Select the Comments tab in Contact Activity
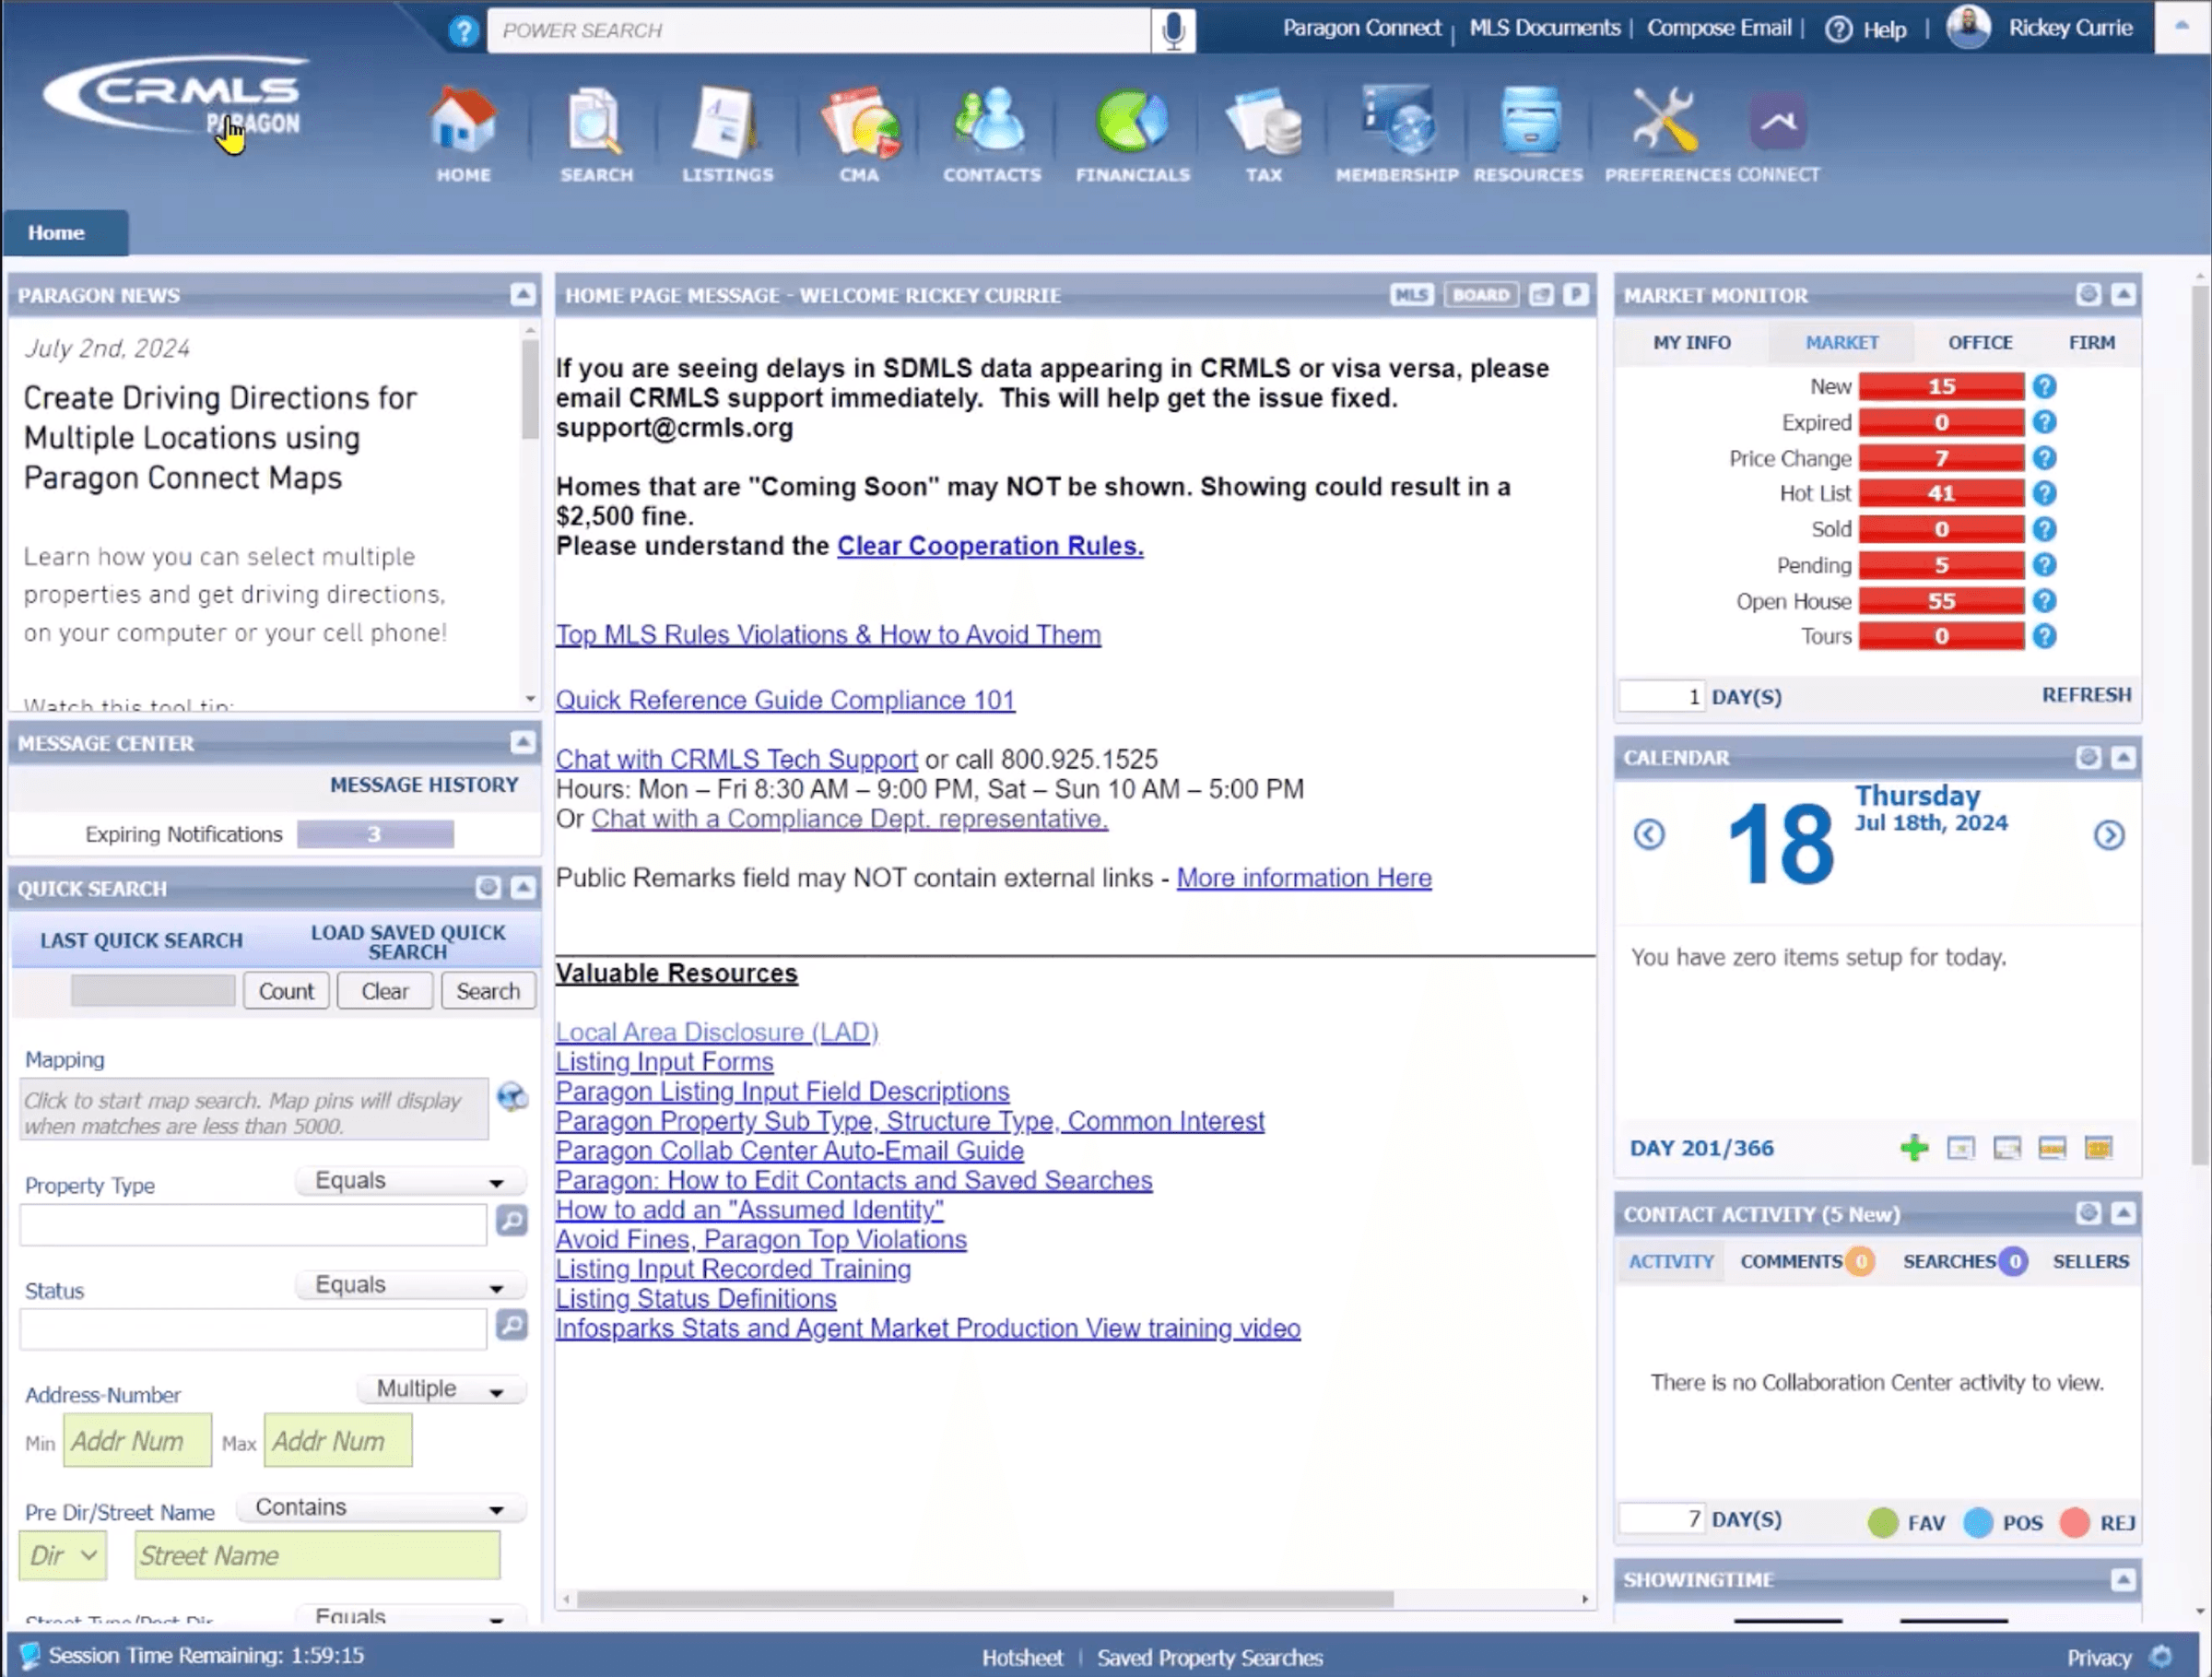The image size is (2212, 1677). [1791, 1262]
